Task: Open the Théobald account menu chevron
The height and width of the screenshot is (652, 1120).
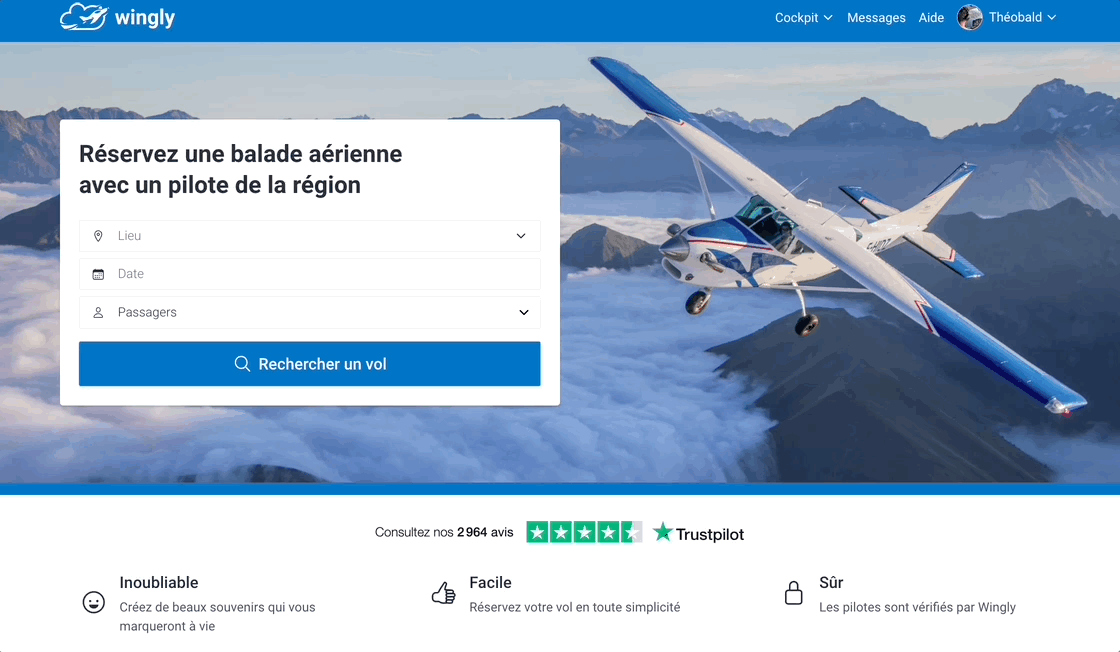Action: [x=1051, y=18]
